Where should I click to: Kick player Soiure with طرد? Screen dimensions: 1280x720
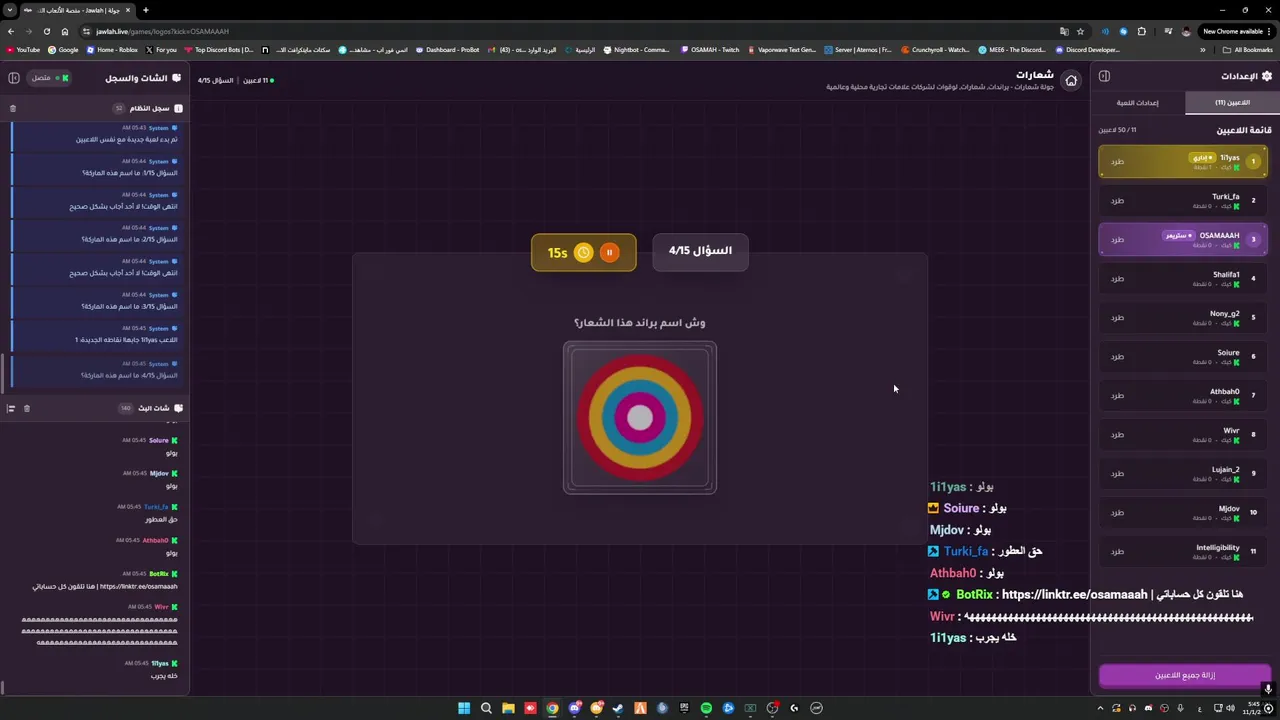tap(1117, 357)
